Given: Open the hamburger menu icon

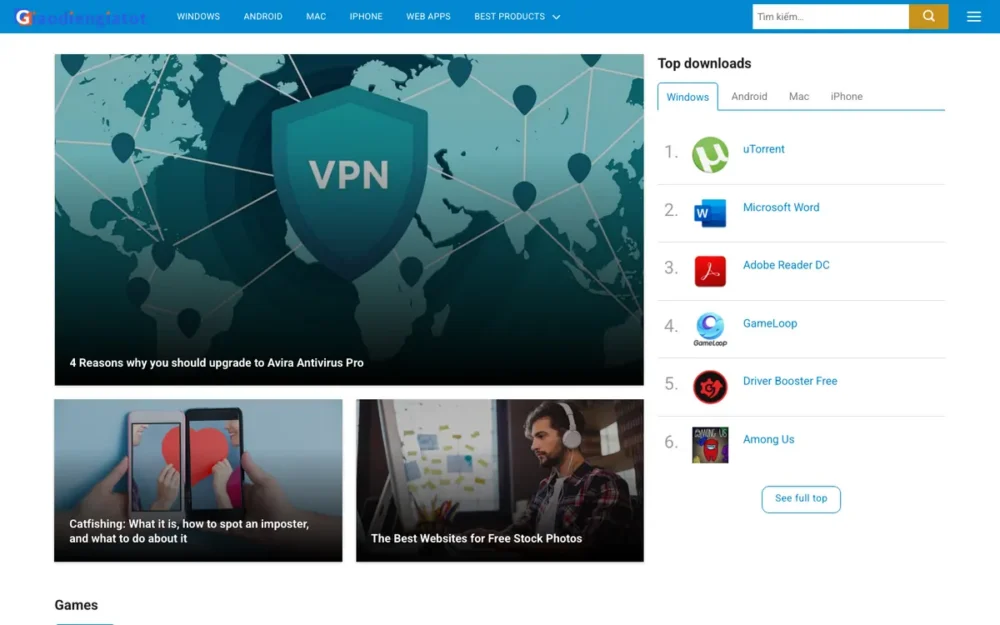Looking at the screenshot, I should (973, 17).
